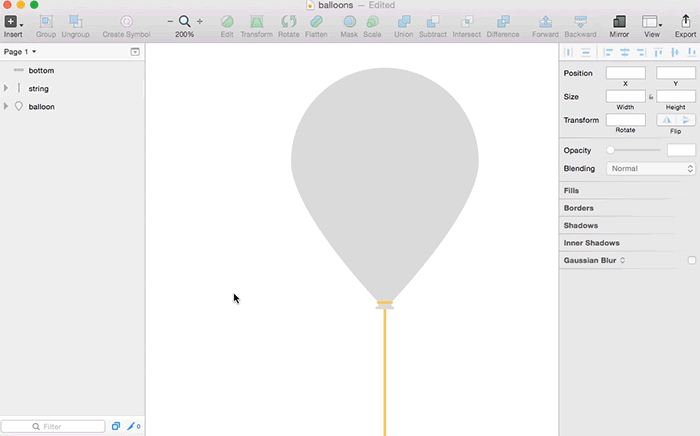Toggle the layer list pages icon
The height and width of the screenshot is (436, 700).
pyautogui.click(x=116, y=426)
